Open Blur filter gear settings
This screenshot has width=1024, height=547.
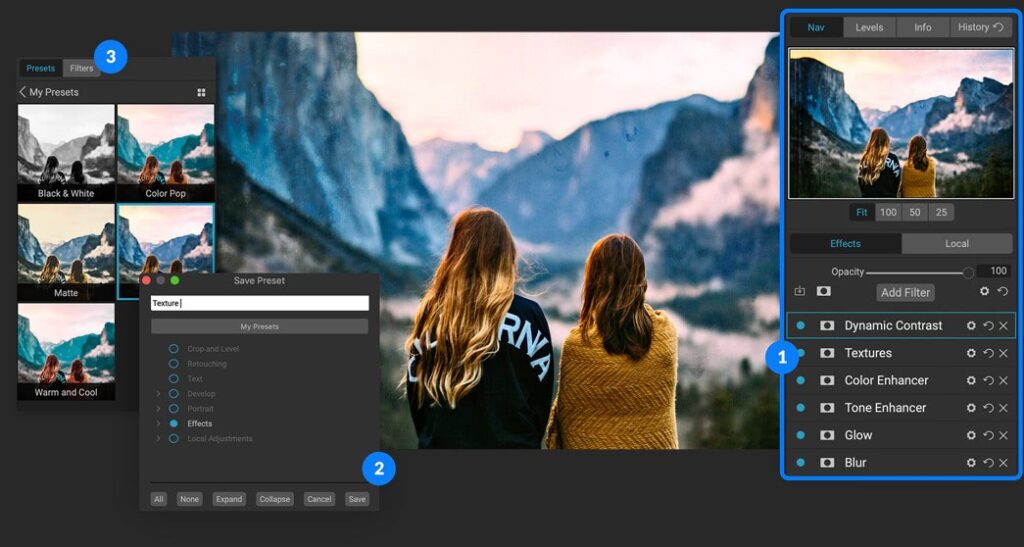971,463
